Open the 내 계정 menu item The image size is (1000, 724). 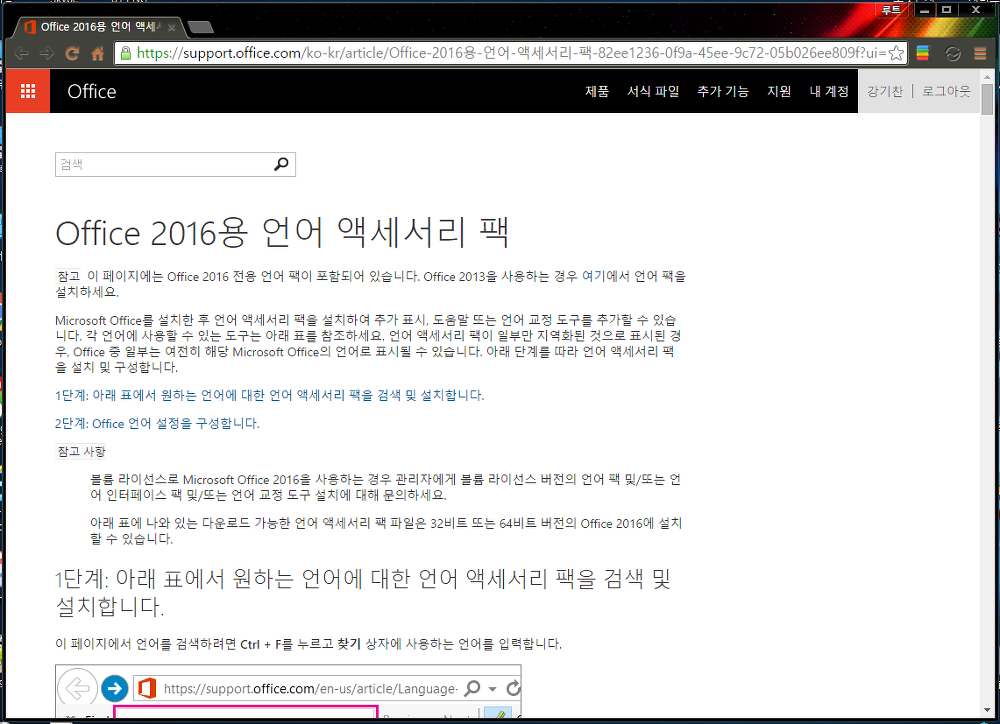click(829, 91)
